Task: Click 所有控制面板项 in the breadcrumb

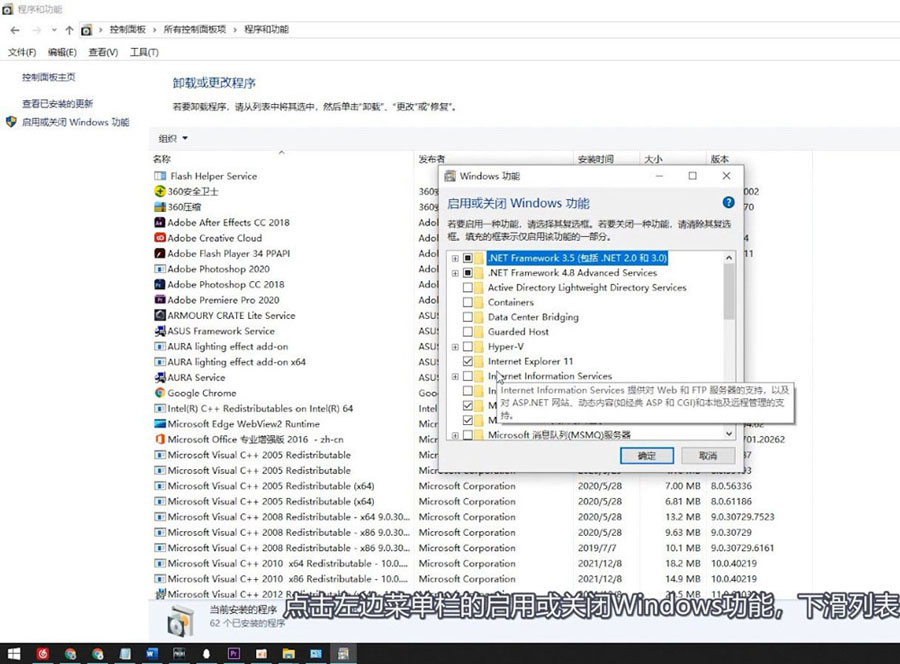Action: click(195, 30)
